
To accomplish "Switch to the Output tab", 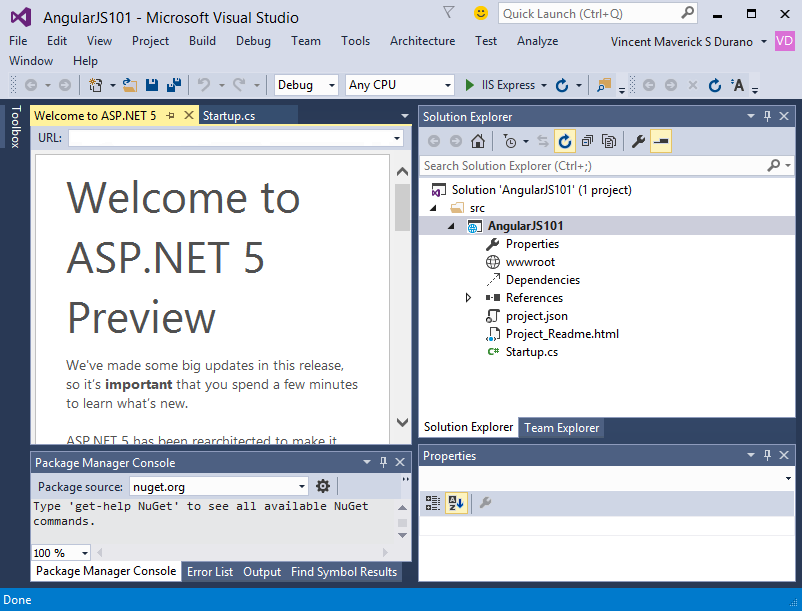I will [262, 572].
